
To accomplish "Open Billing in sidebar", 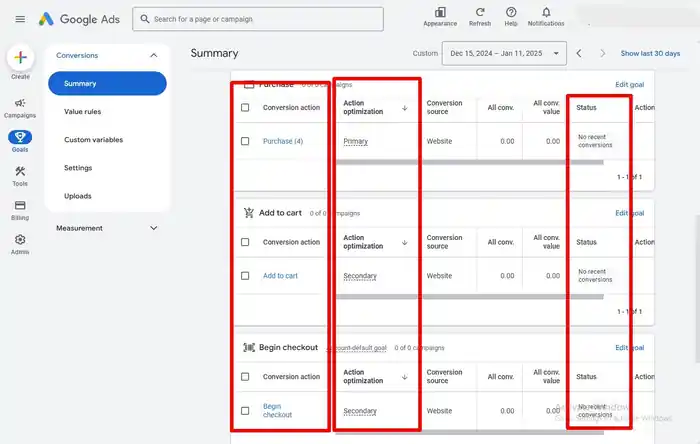I will click(20, 210).
